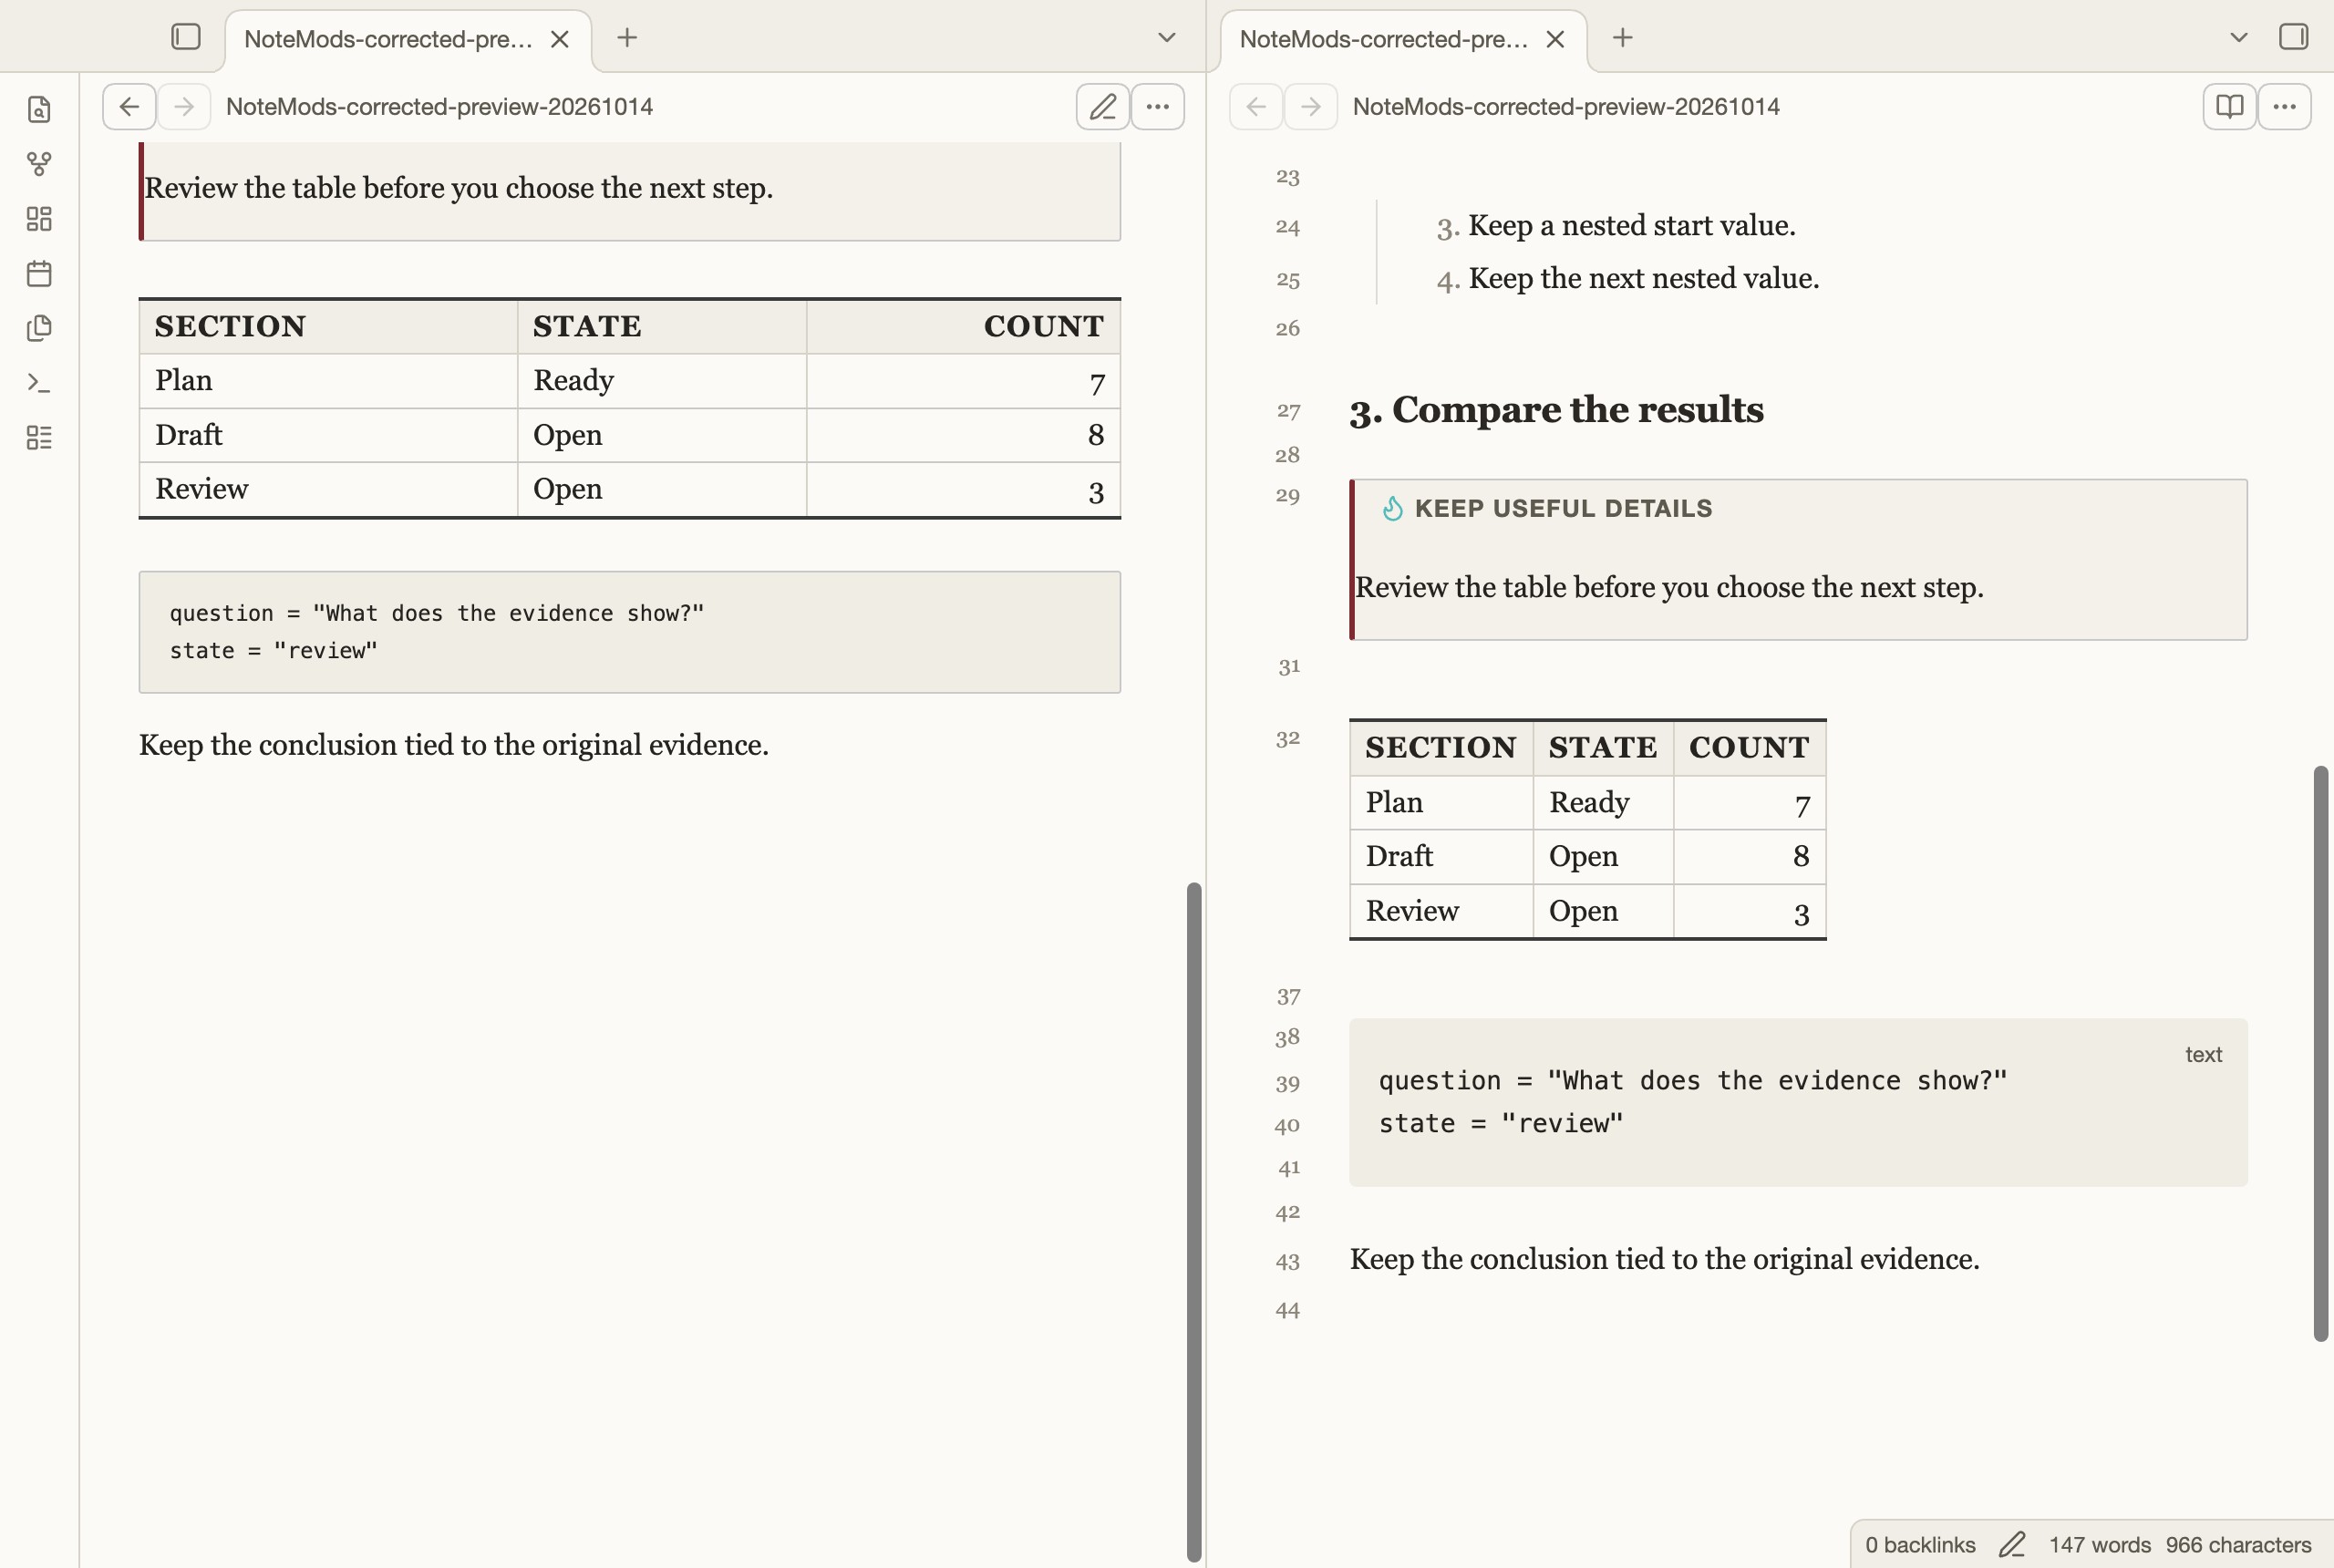
Task: Open more options in left pane
Action: click(x=1158, y=106)
